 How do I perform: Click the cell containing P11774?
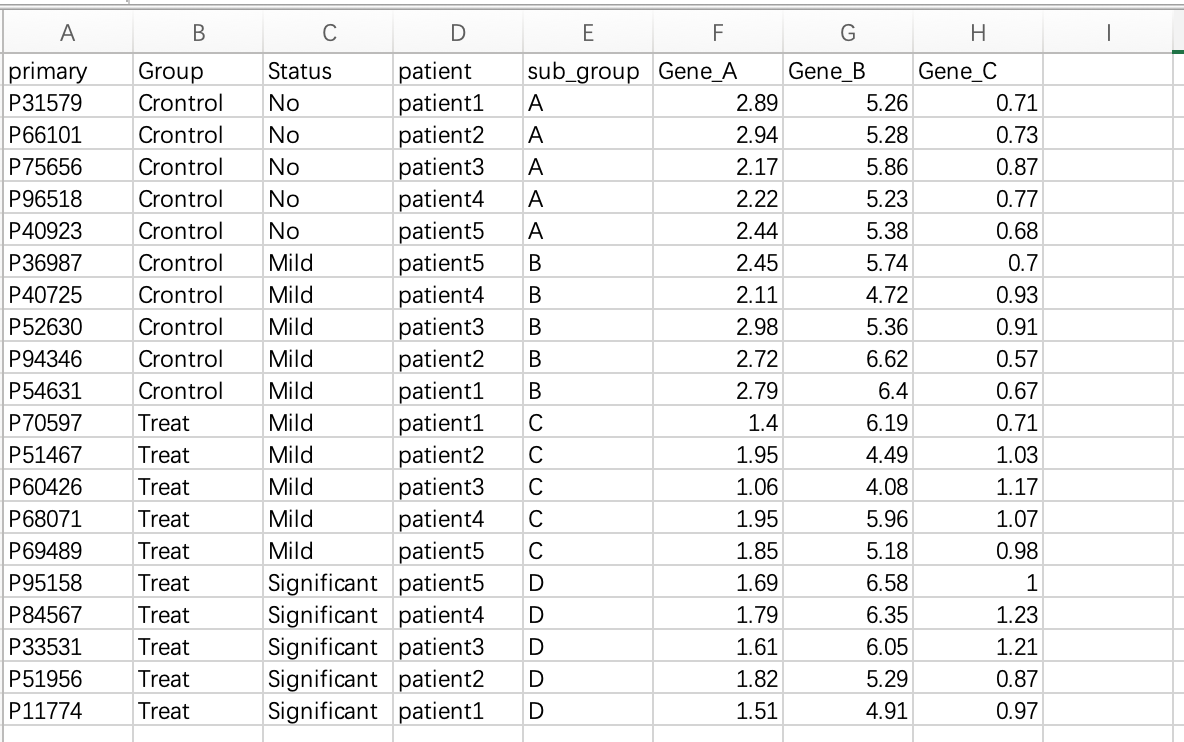[x=45, y=711]
